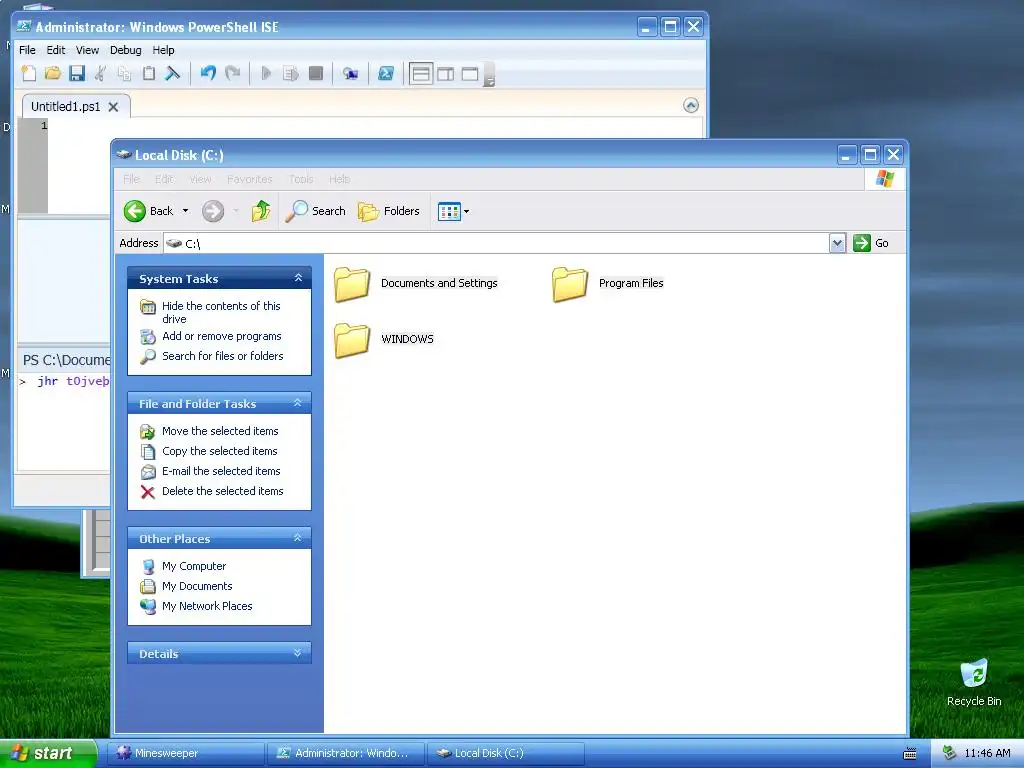Click Copy the selected items
This screenshot has height=768, width=1024.
tap(219, 451)
